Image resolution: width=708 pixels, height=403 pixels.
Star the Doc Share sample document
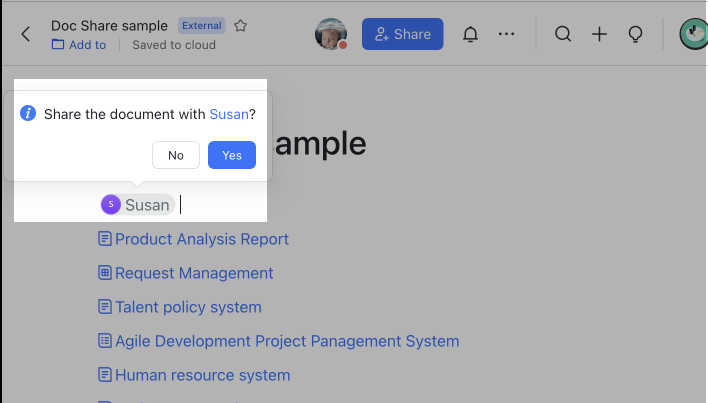click(241, 25)
